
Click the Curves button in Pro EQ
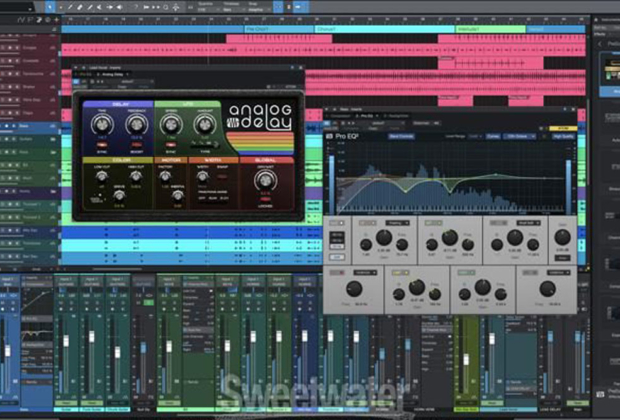click(492, 136)
